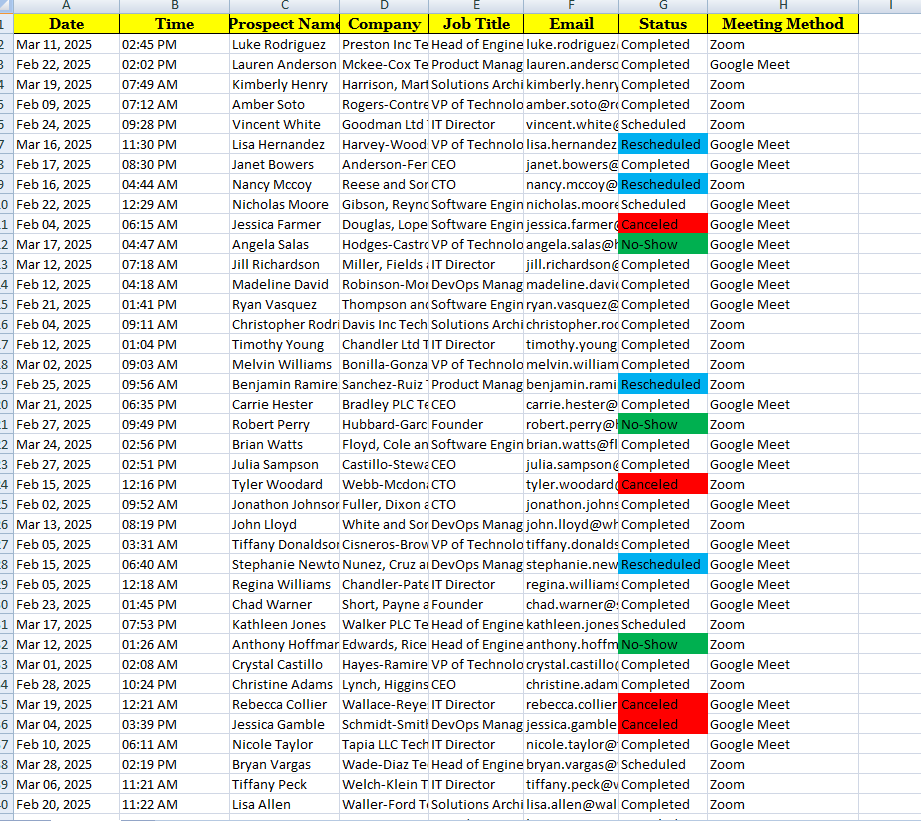Select the empty column I header
The image size is (921, 821).
click(x=888, y=6)
